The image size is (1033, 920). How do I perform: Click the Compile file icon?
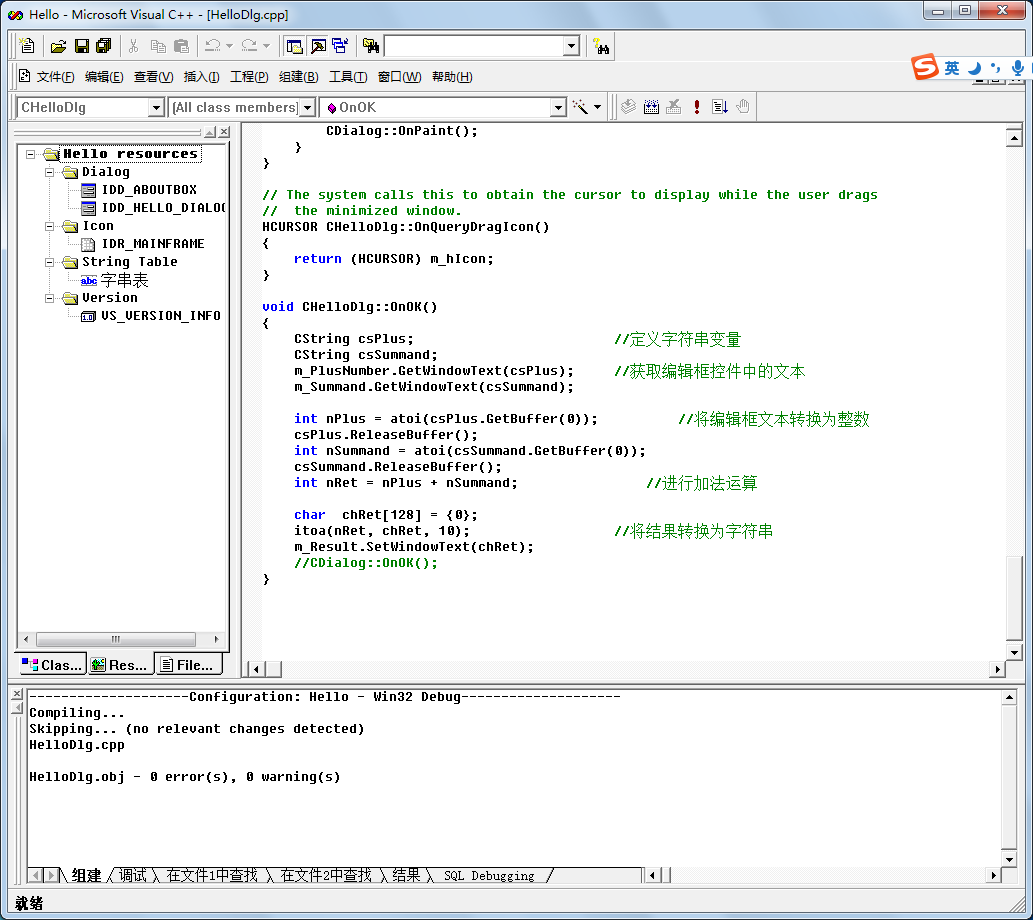[628, 107]
